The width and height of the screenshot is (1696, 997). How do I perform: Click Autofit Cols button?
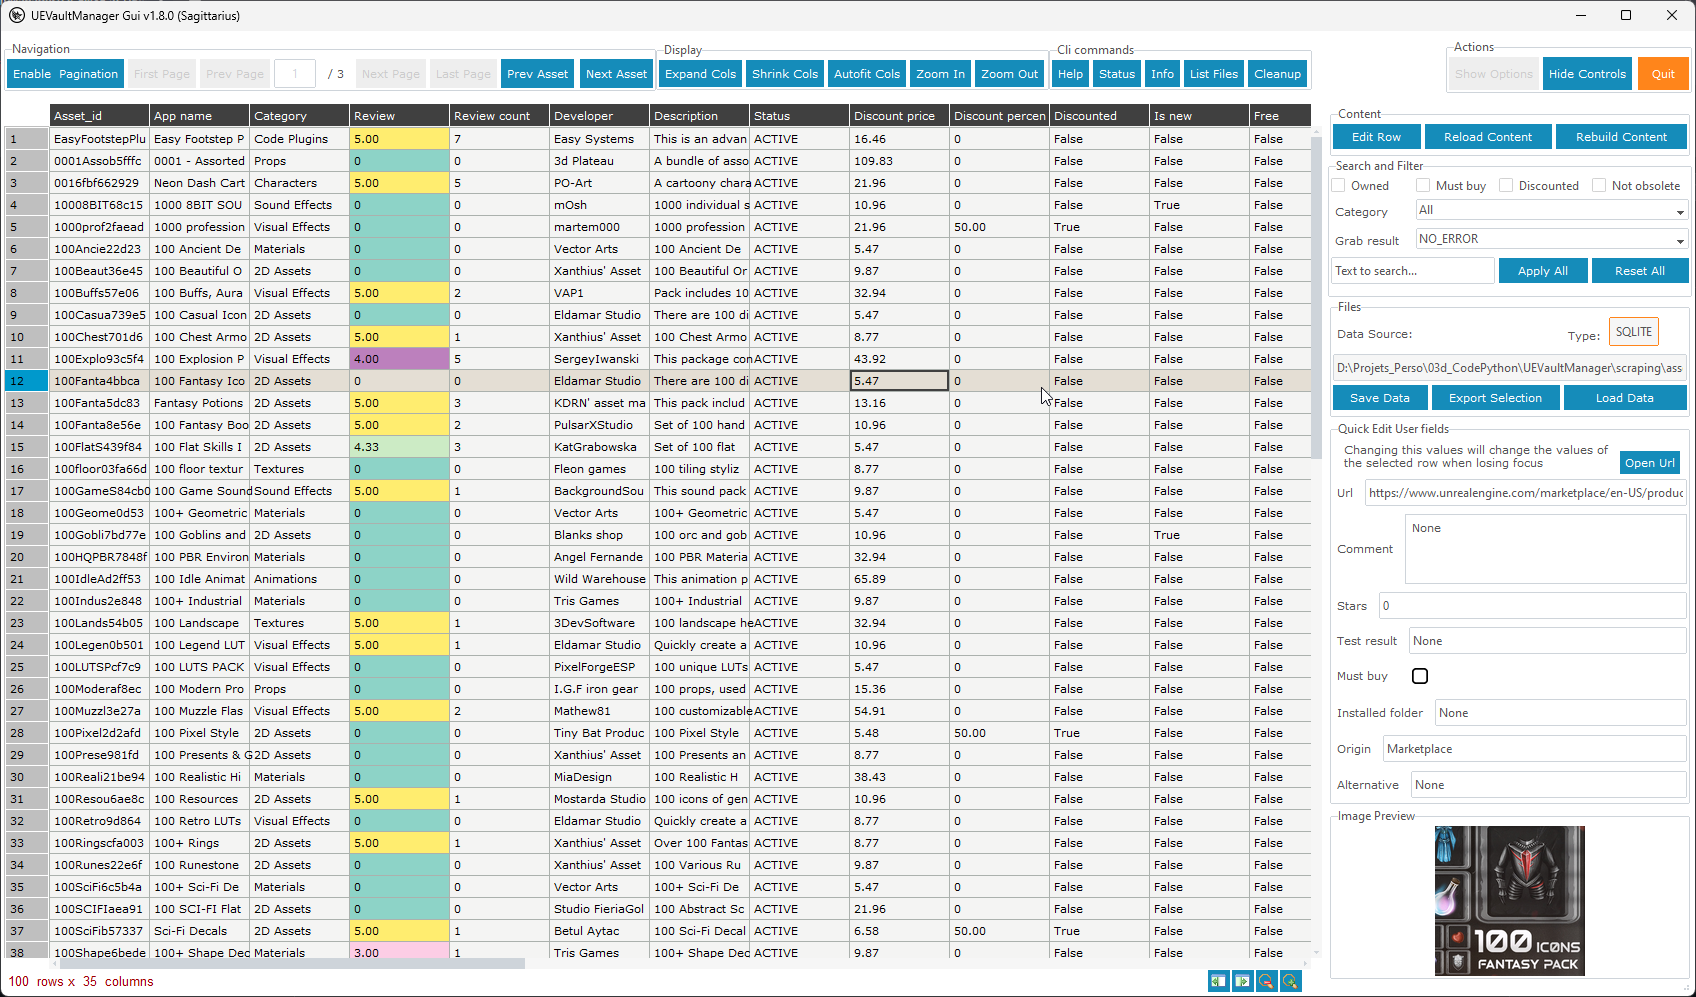pyautogui.click(x=867, y=74)
